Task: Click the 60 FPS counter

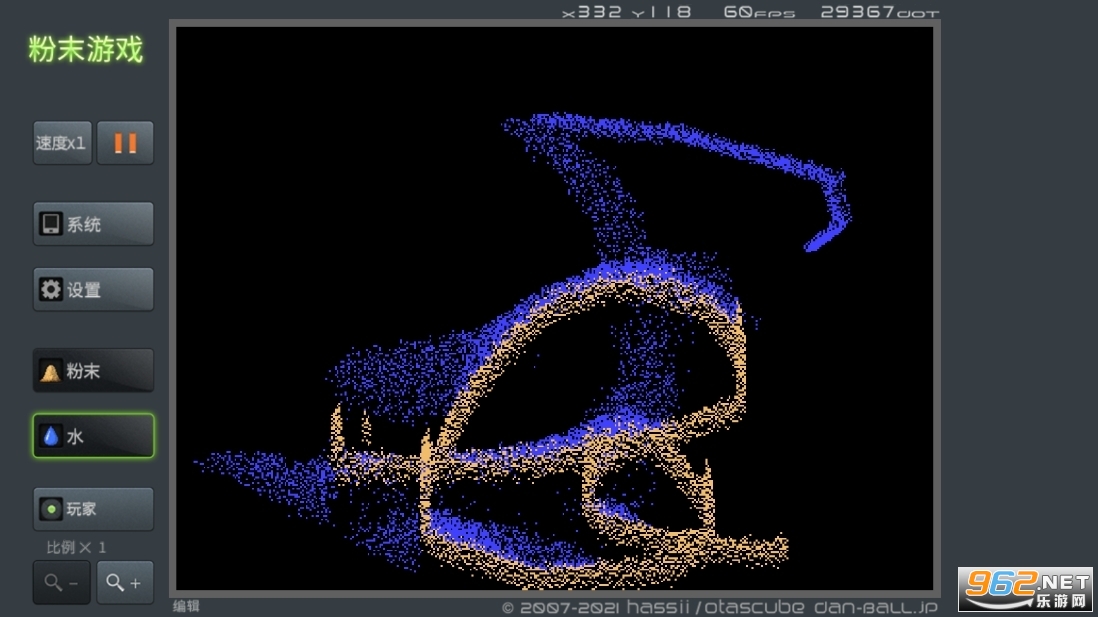Action: click(x=759, y=12)
